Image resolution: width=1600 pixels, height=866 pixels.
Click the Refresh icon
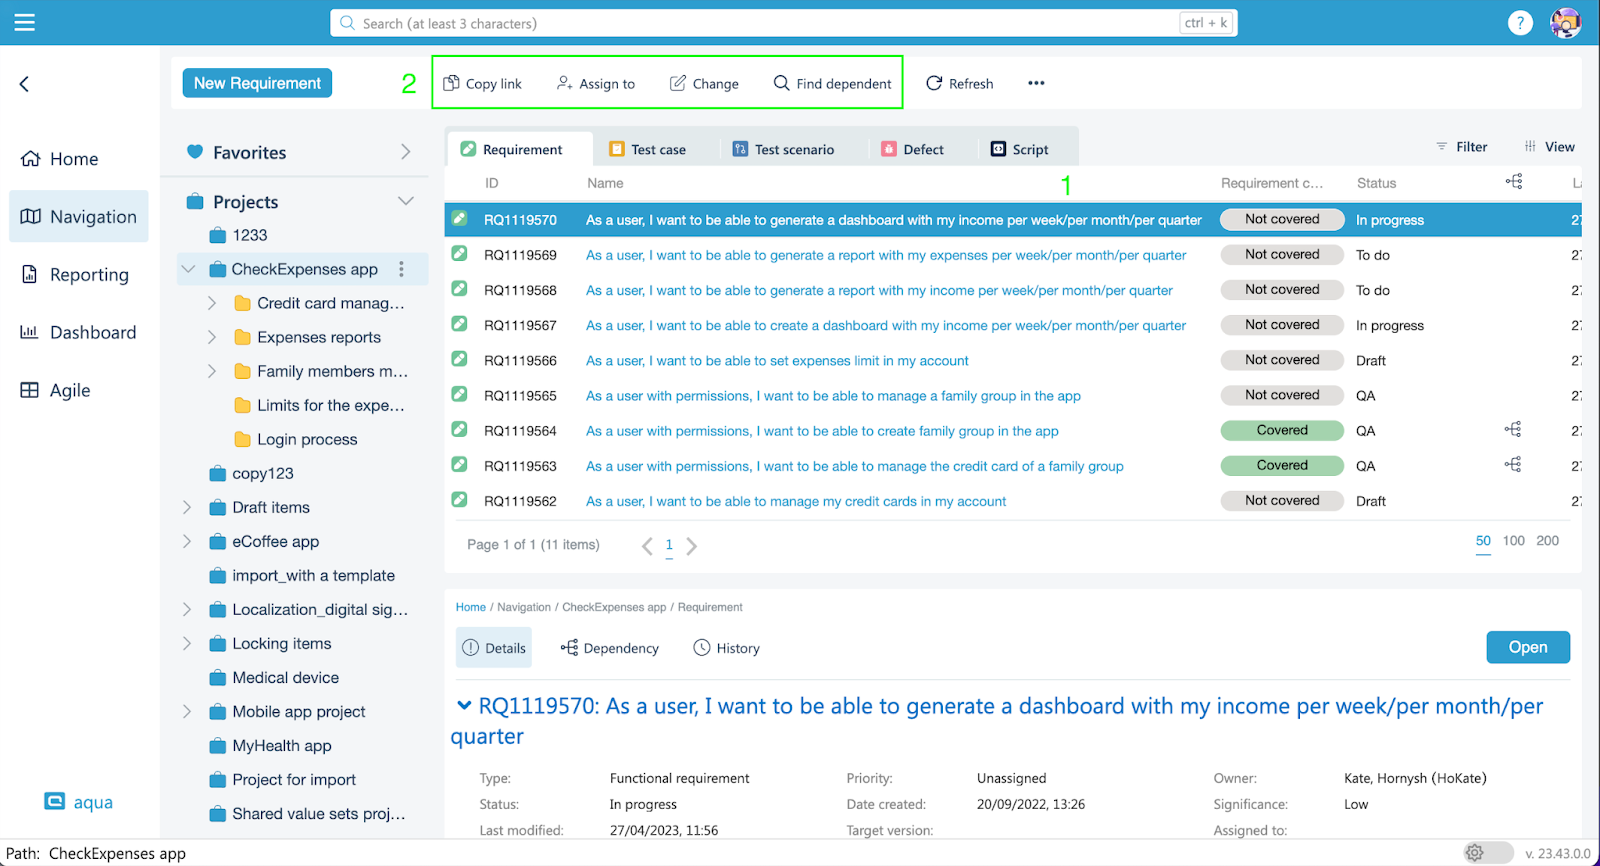pyautogui.click(x=934, y=83)
